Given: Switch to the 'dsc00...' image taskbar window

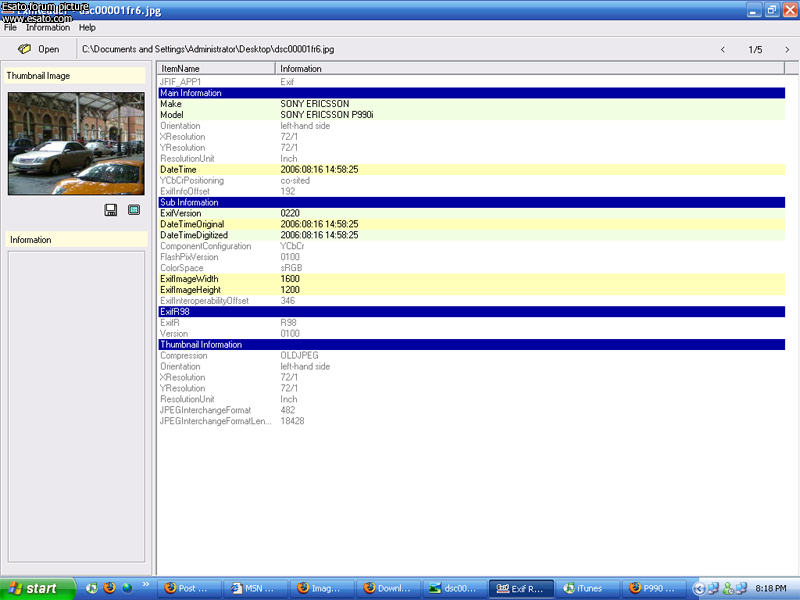Looking at the screenshot, I should pyautogui.click(x=455, y=588).
